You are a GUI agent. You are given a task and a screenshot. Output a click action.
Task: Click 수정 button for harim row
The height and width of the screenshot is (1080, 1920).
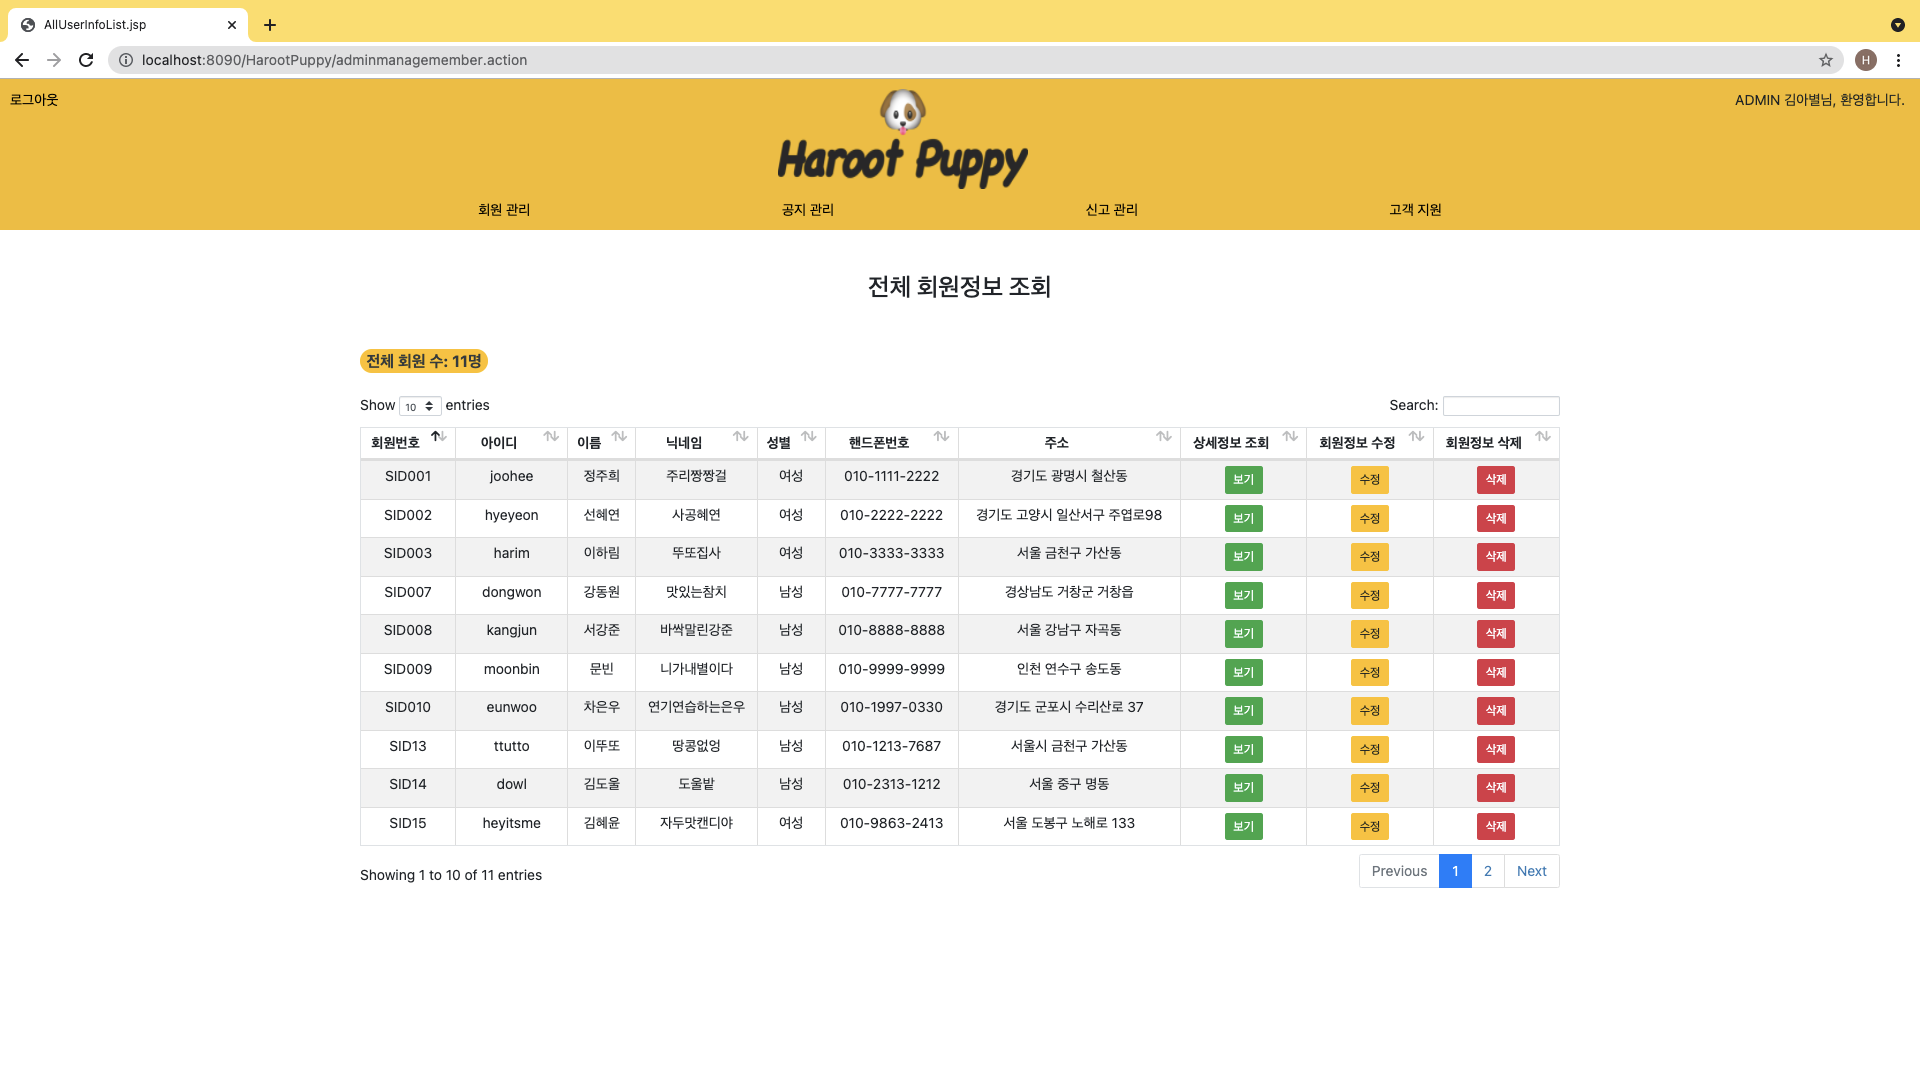(1369, 557)
